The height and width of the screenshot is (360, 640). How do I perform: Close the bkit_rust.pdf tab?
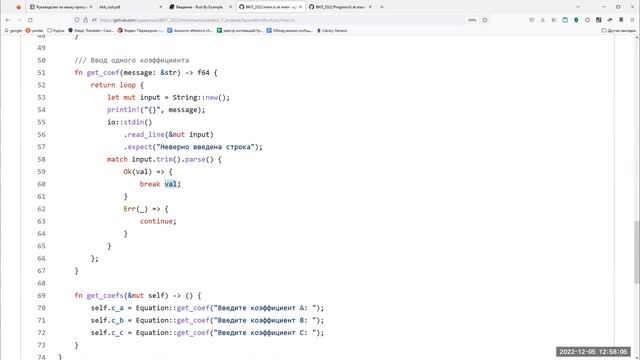tap(160, 7)
